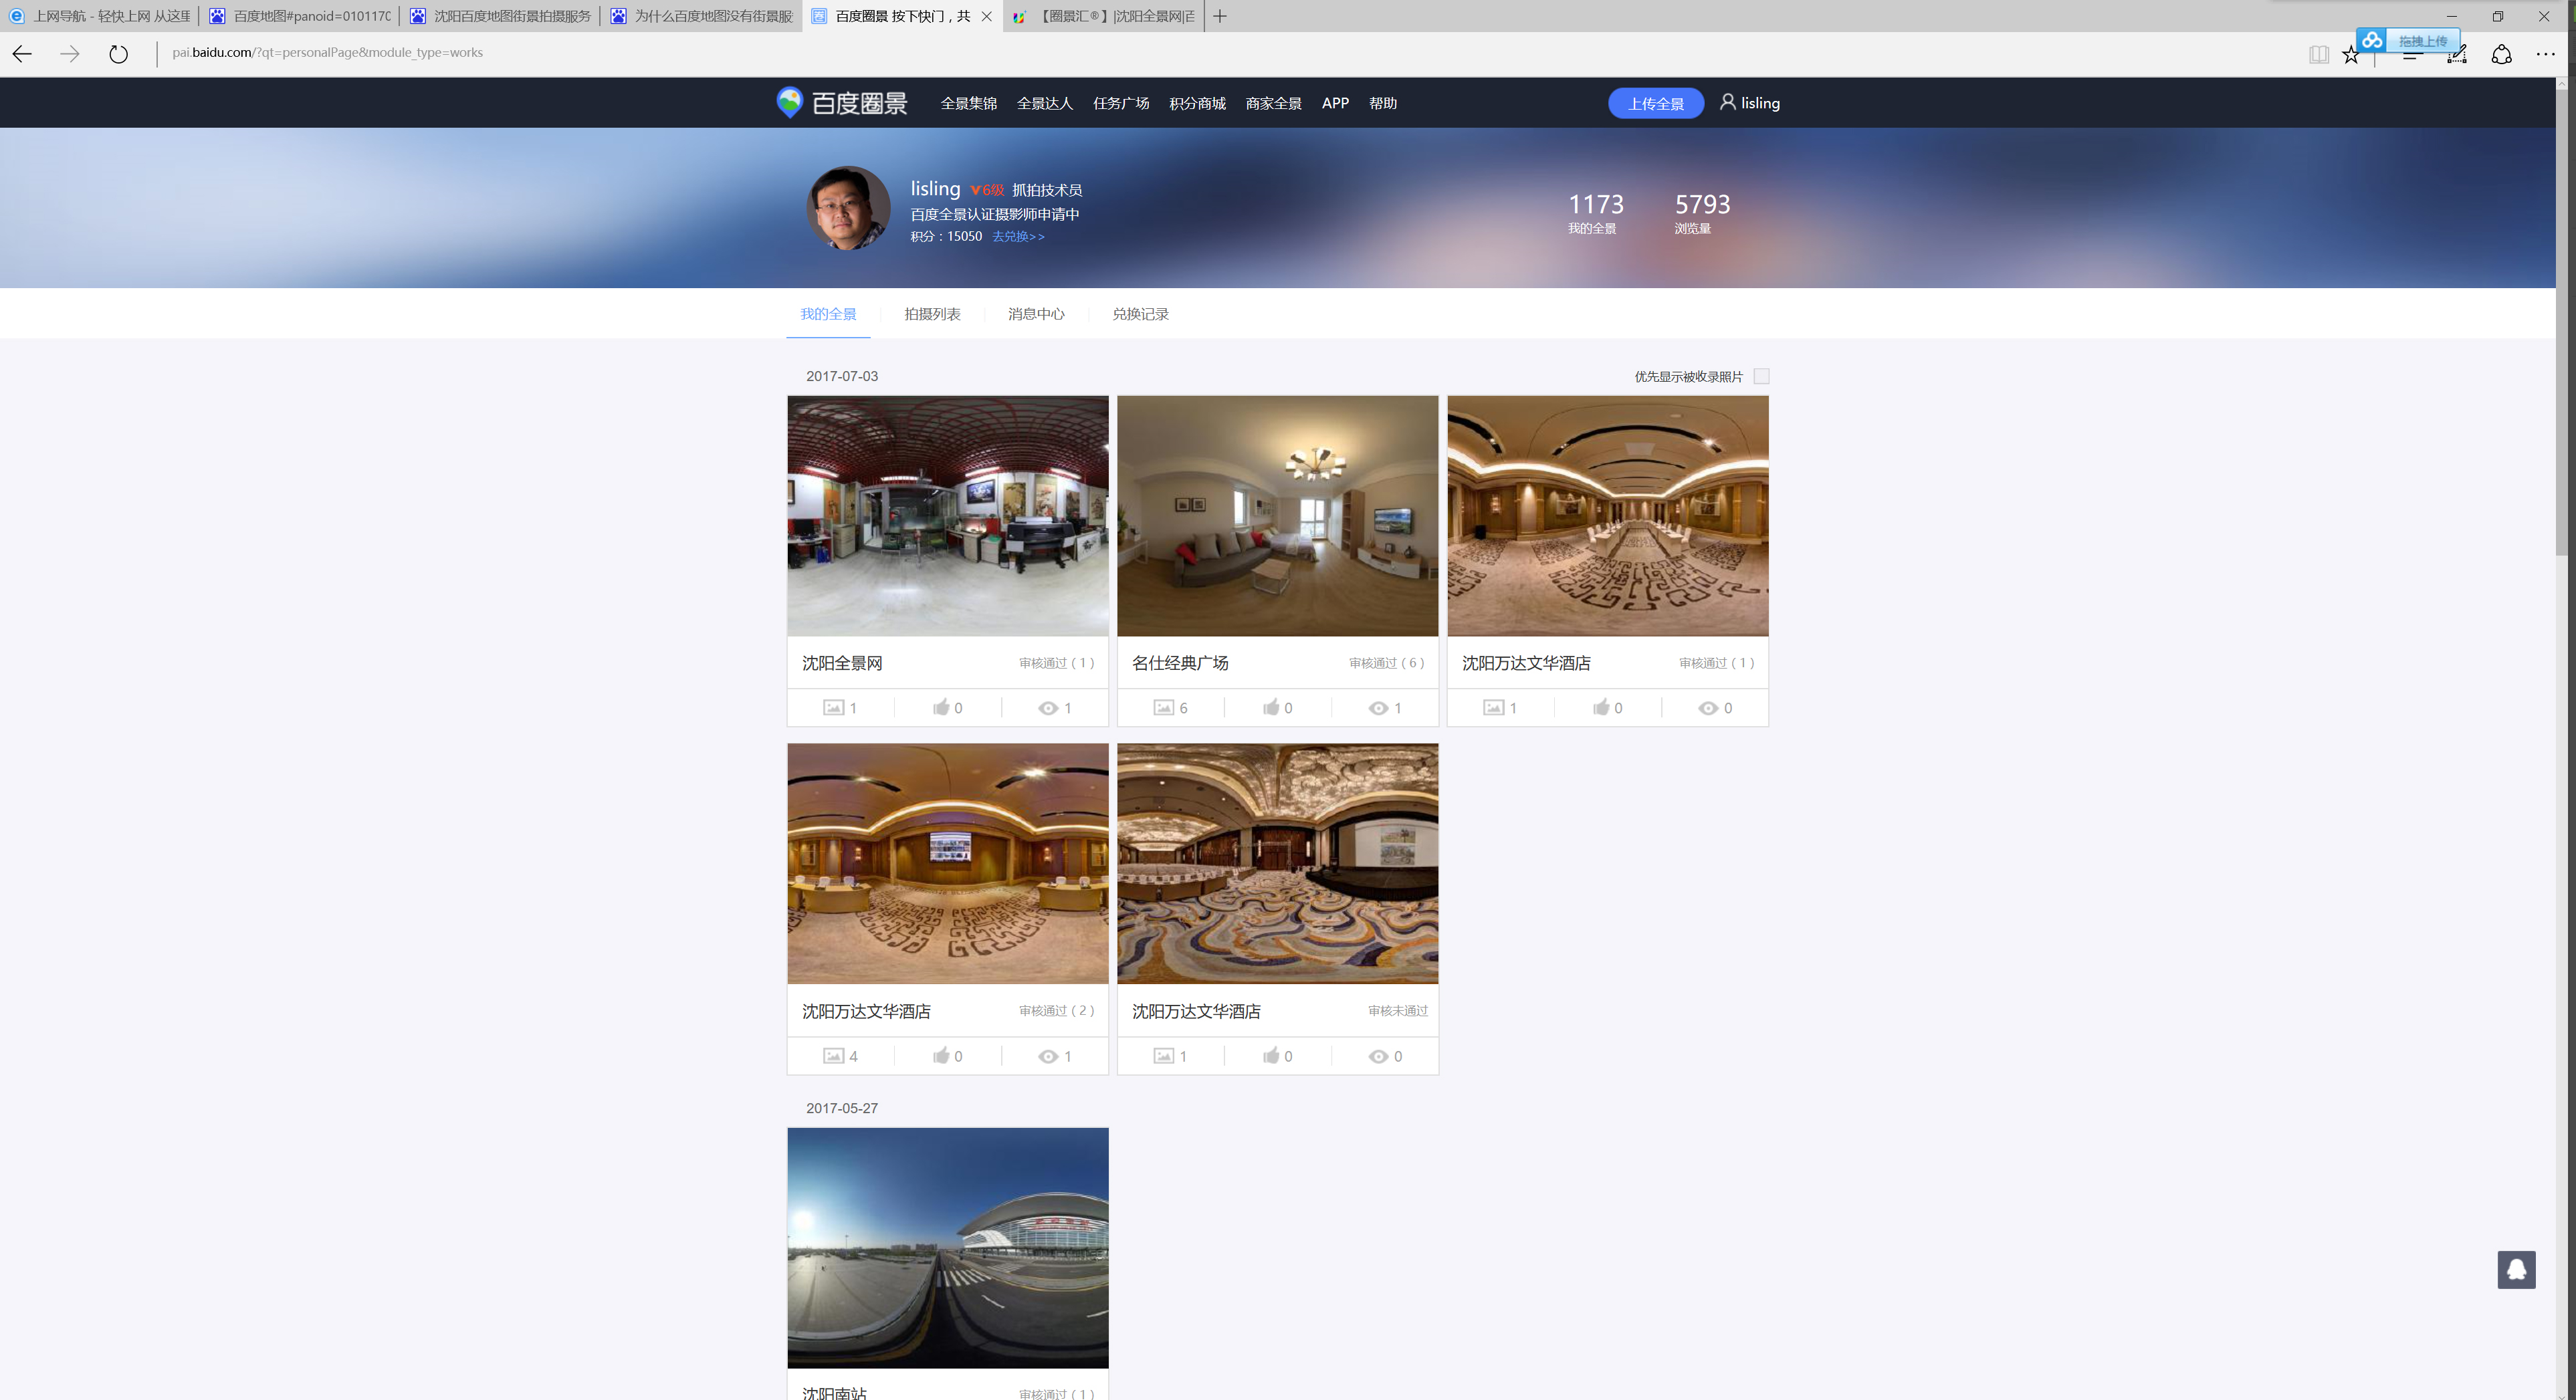Click photo count icon on 名仕经典广场 card

pos(1163,707)
